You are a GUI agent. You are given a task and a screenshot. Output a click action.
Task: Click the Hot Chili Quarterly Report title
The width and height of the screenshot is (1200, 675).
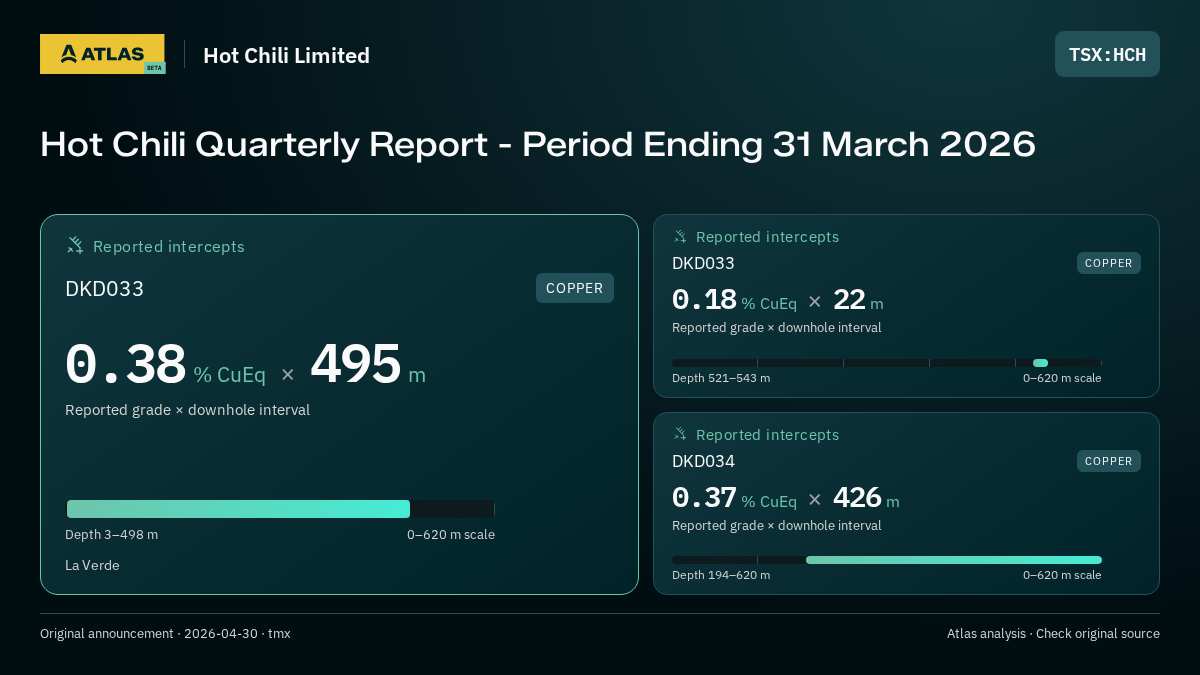coord(538,144)
